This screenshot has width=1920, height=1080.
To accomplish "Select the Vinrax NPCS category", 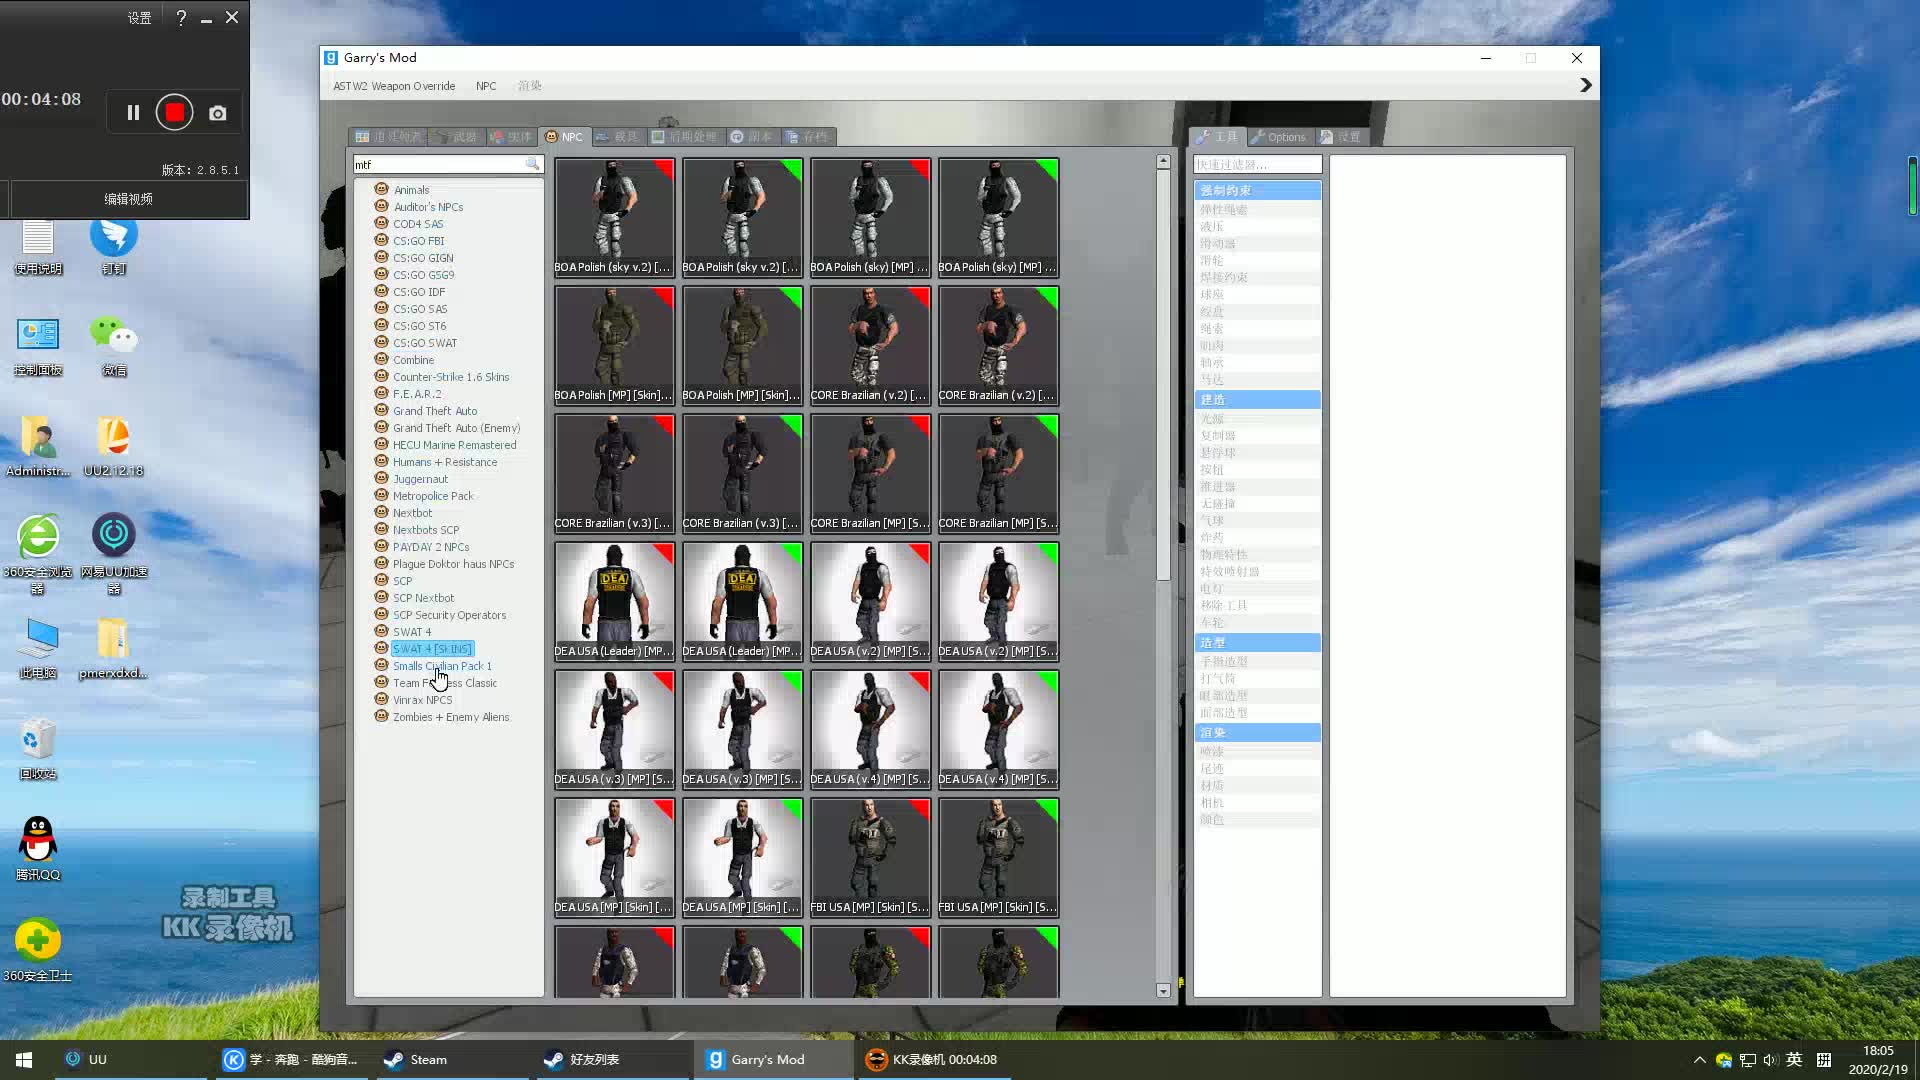I will tap(422, 700).
